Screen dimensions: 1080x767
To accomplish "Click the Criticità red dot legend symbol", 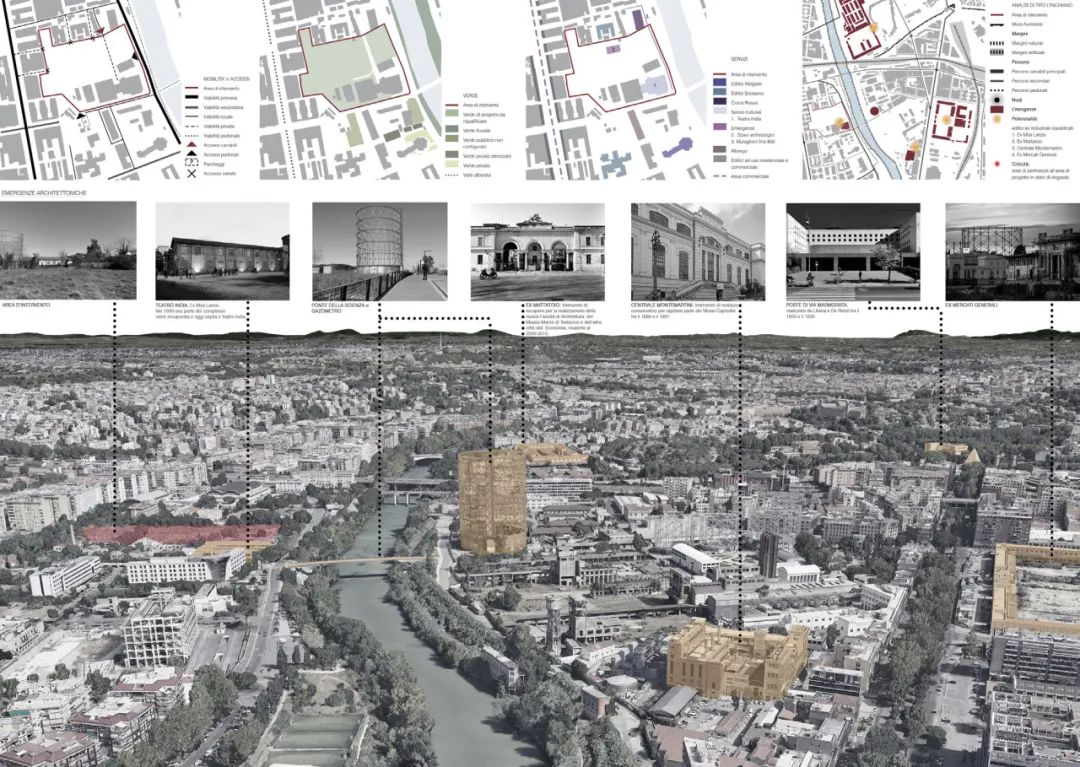I will pyautogui.click(x=996, y=163).
